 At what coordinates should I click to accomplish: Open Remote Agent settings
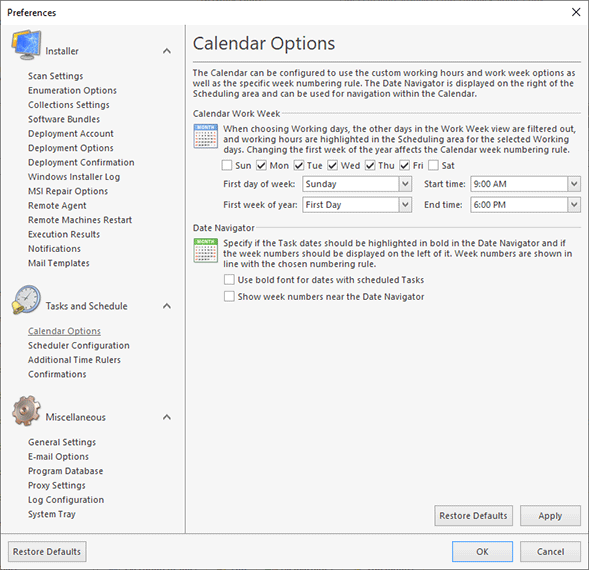point(57,206)
